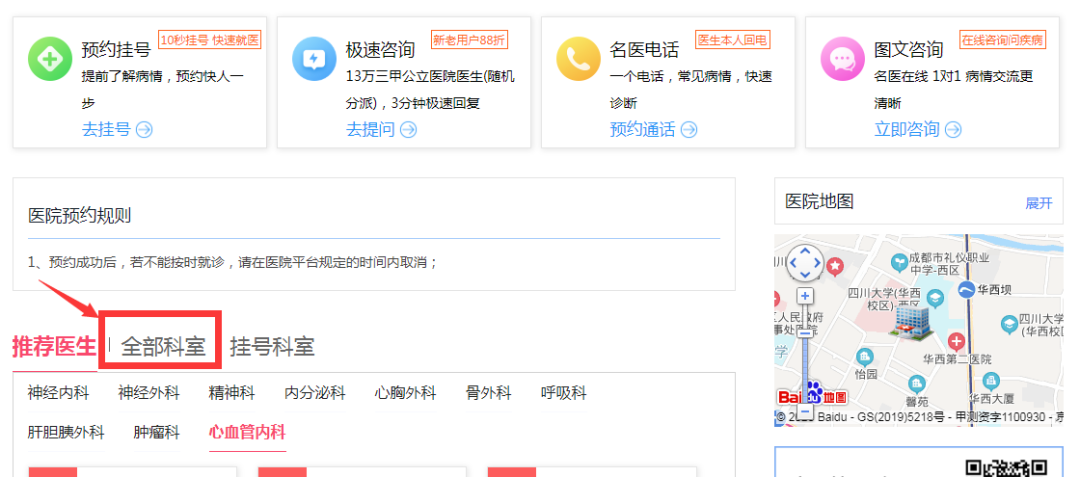Zoom in the map with plus button
The width and height of the screenshot is (1080, 477).
[x=805, y=297]
